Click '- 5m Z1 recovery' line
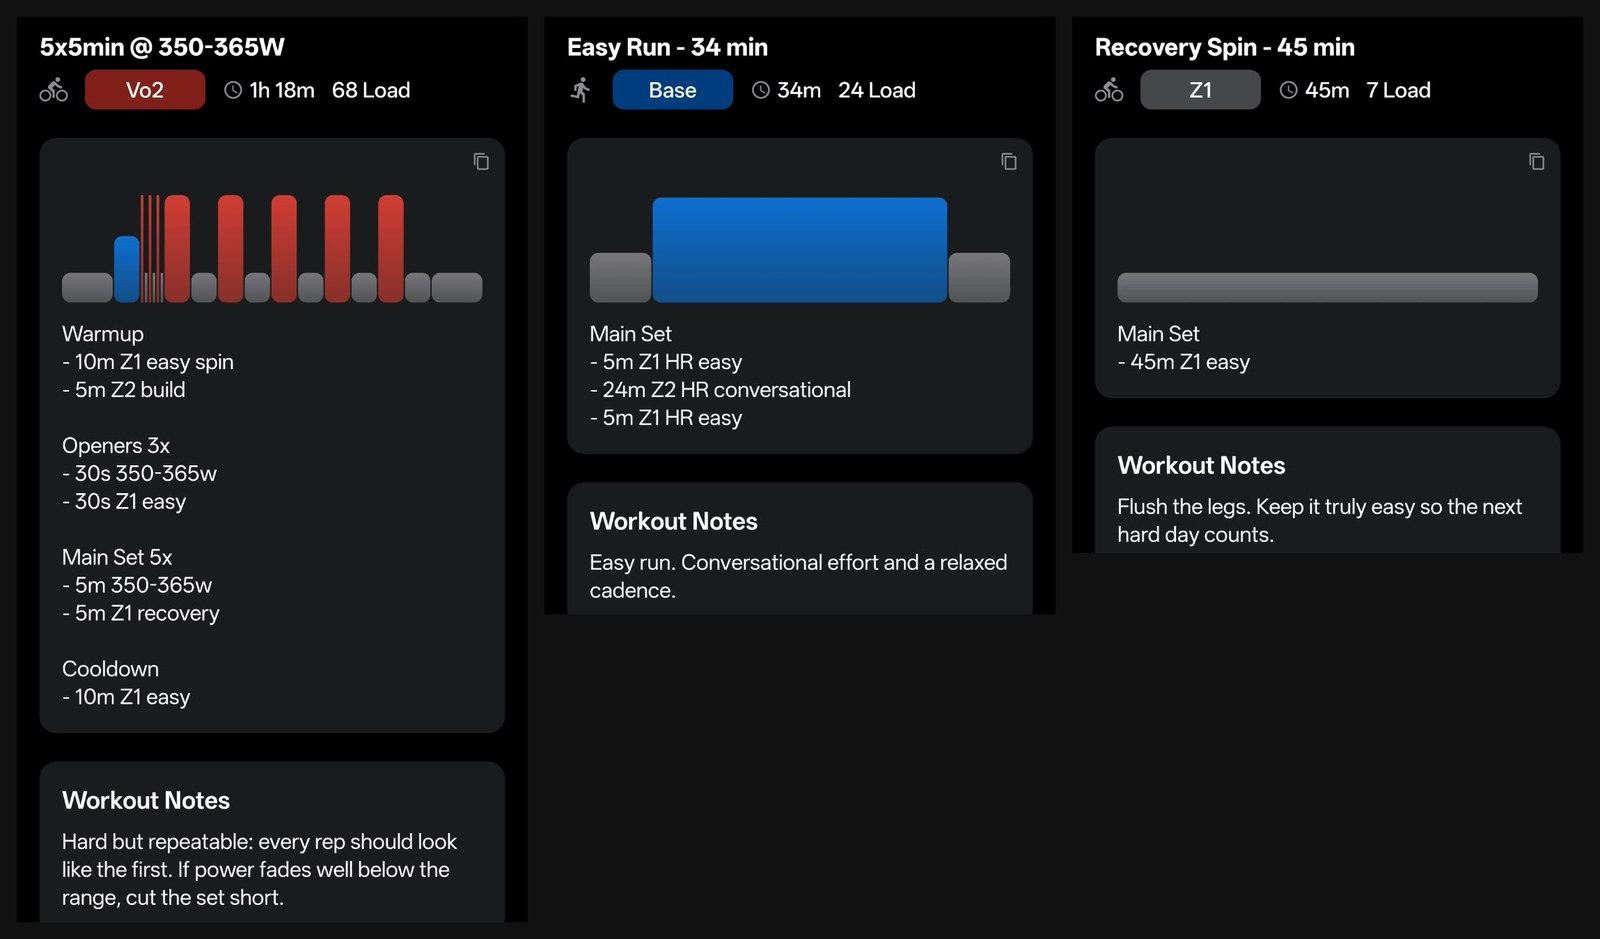This screenshot has height=939, width=1600. [x=141, y=613]
